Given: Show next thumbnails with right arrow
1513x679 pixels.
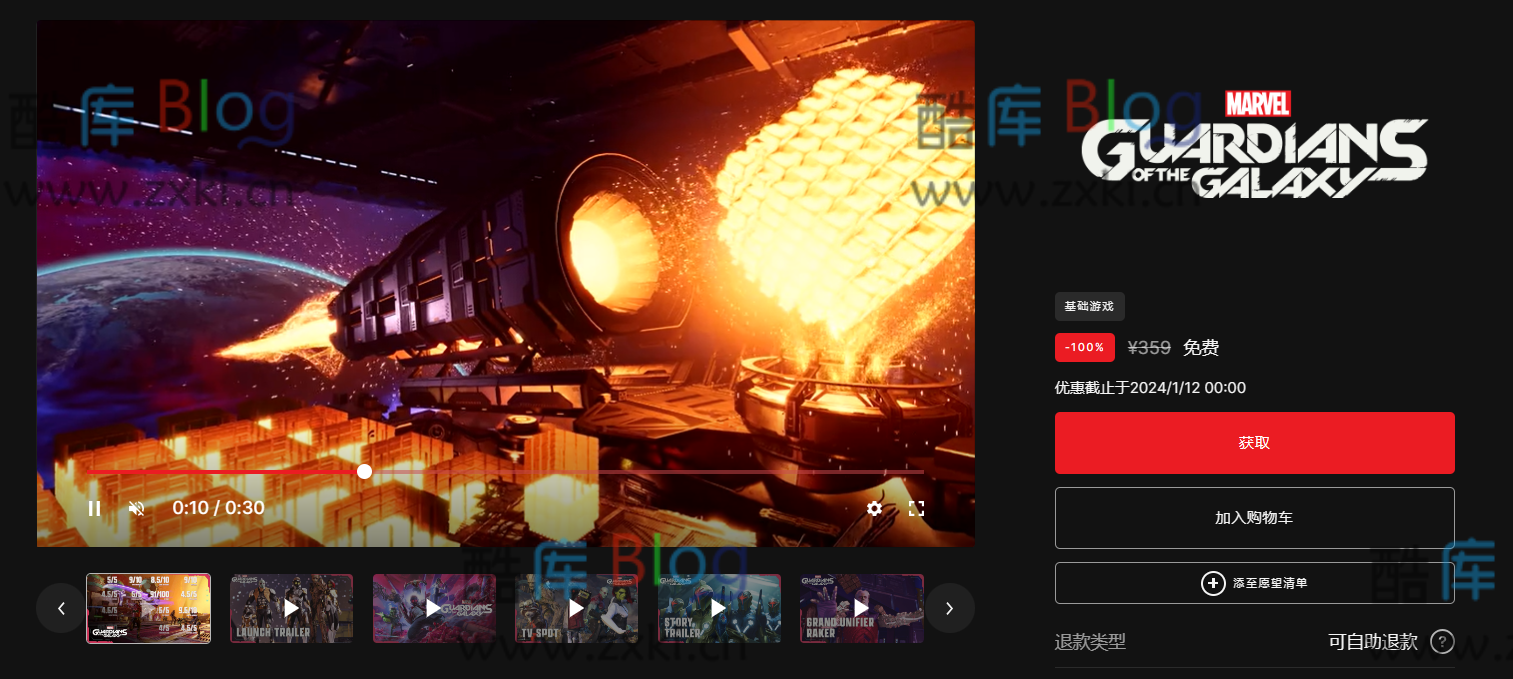Looking at the screenshot, I should (x=949, y=608).
